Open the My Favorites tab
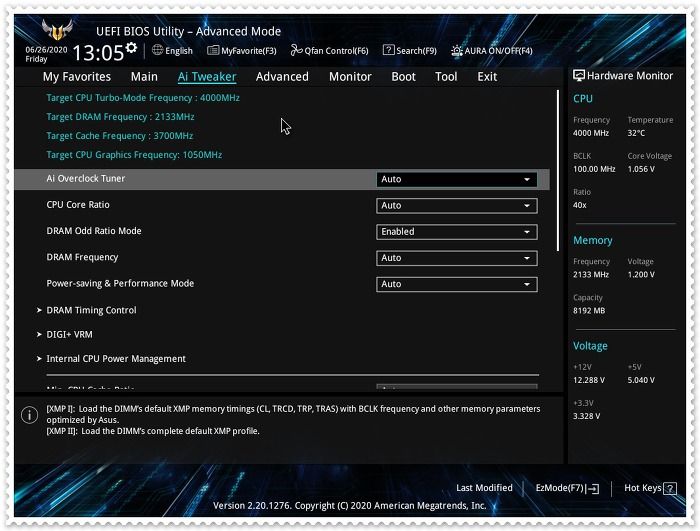 [x=77, y=77]
